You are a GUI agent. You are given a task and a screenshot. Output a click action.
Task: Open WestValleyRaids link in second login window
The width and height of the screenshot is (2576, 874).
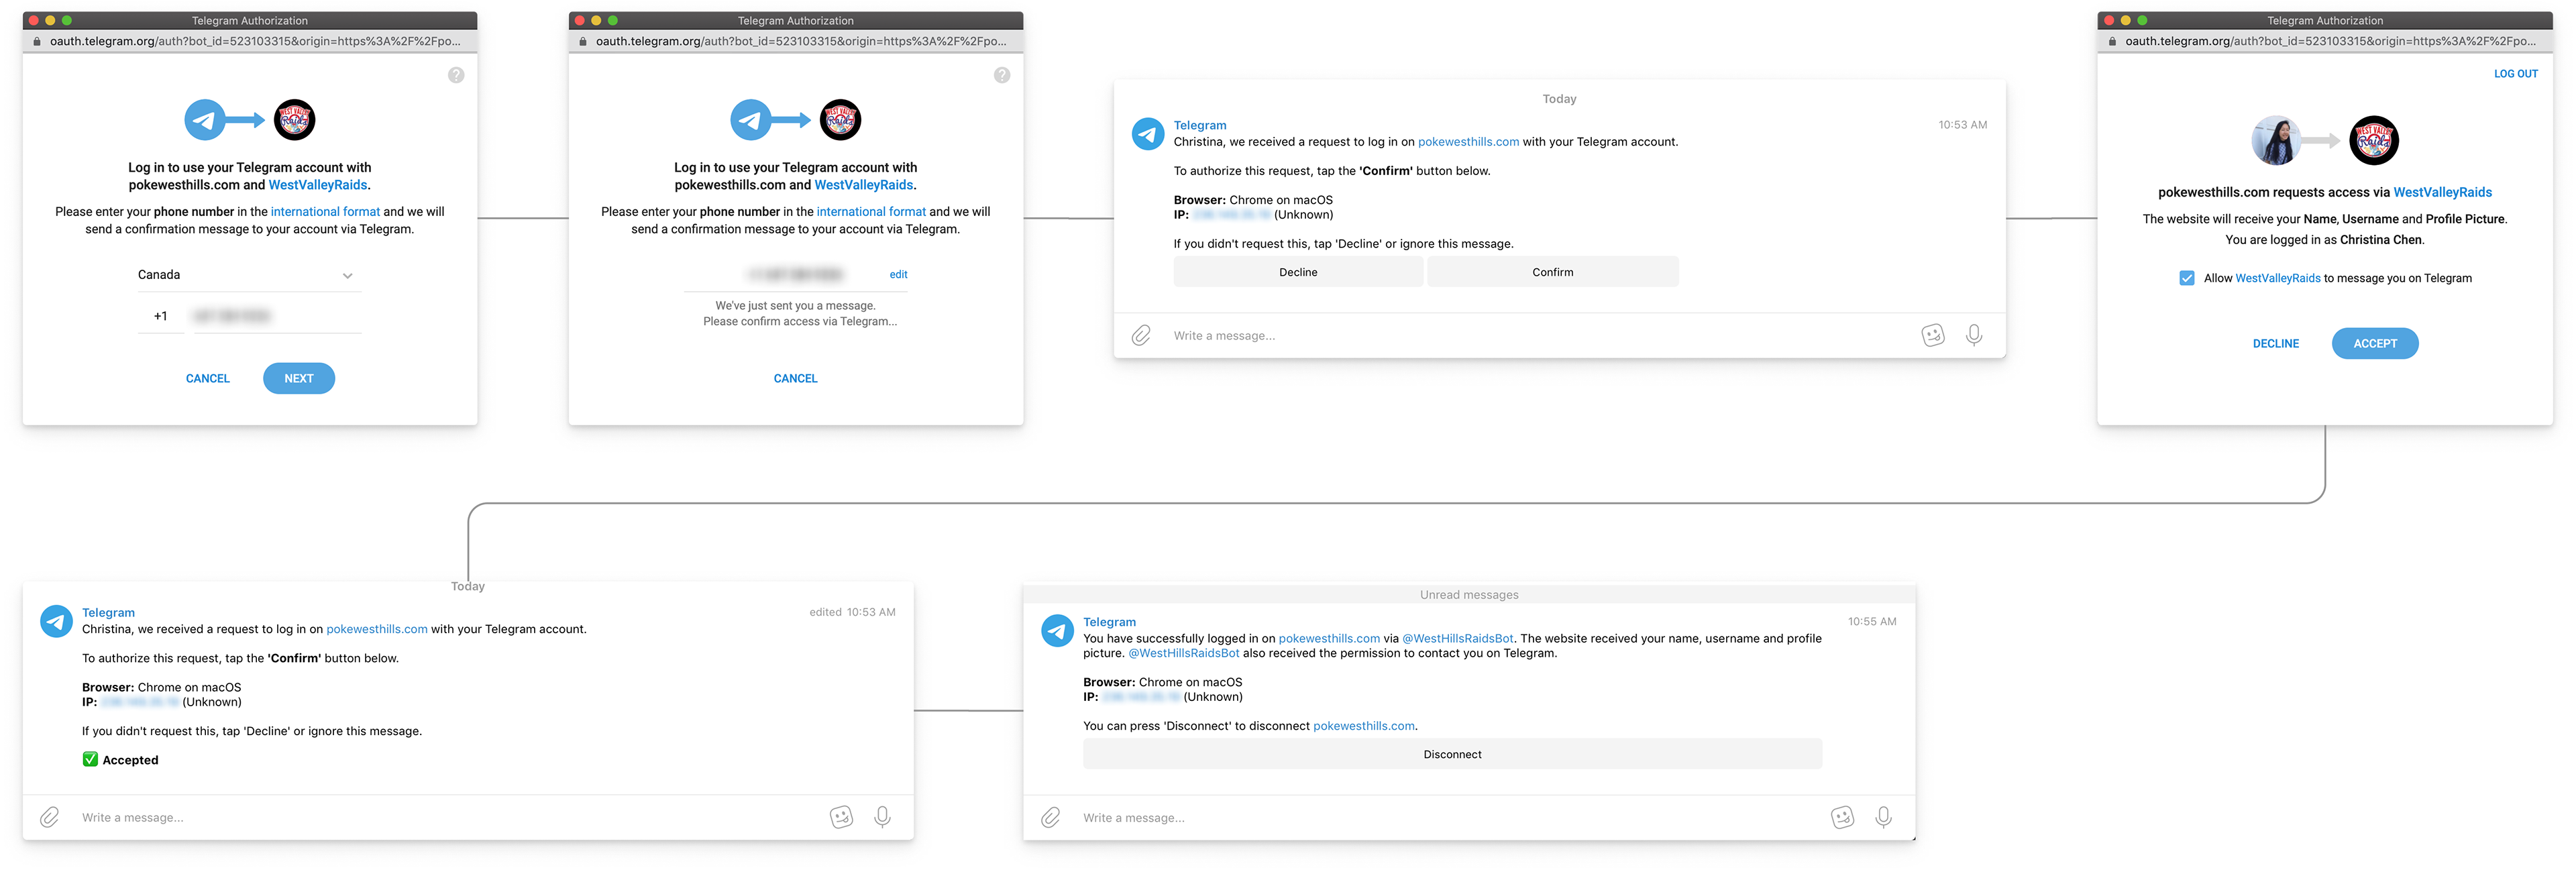(863, 185)
